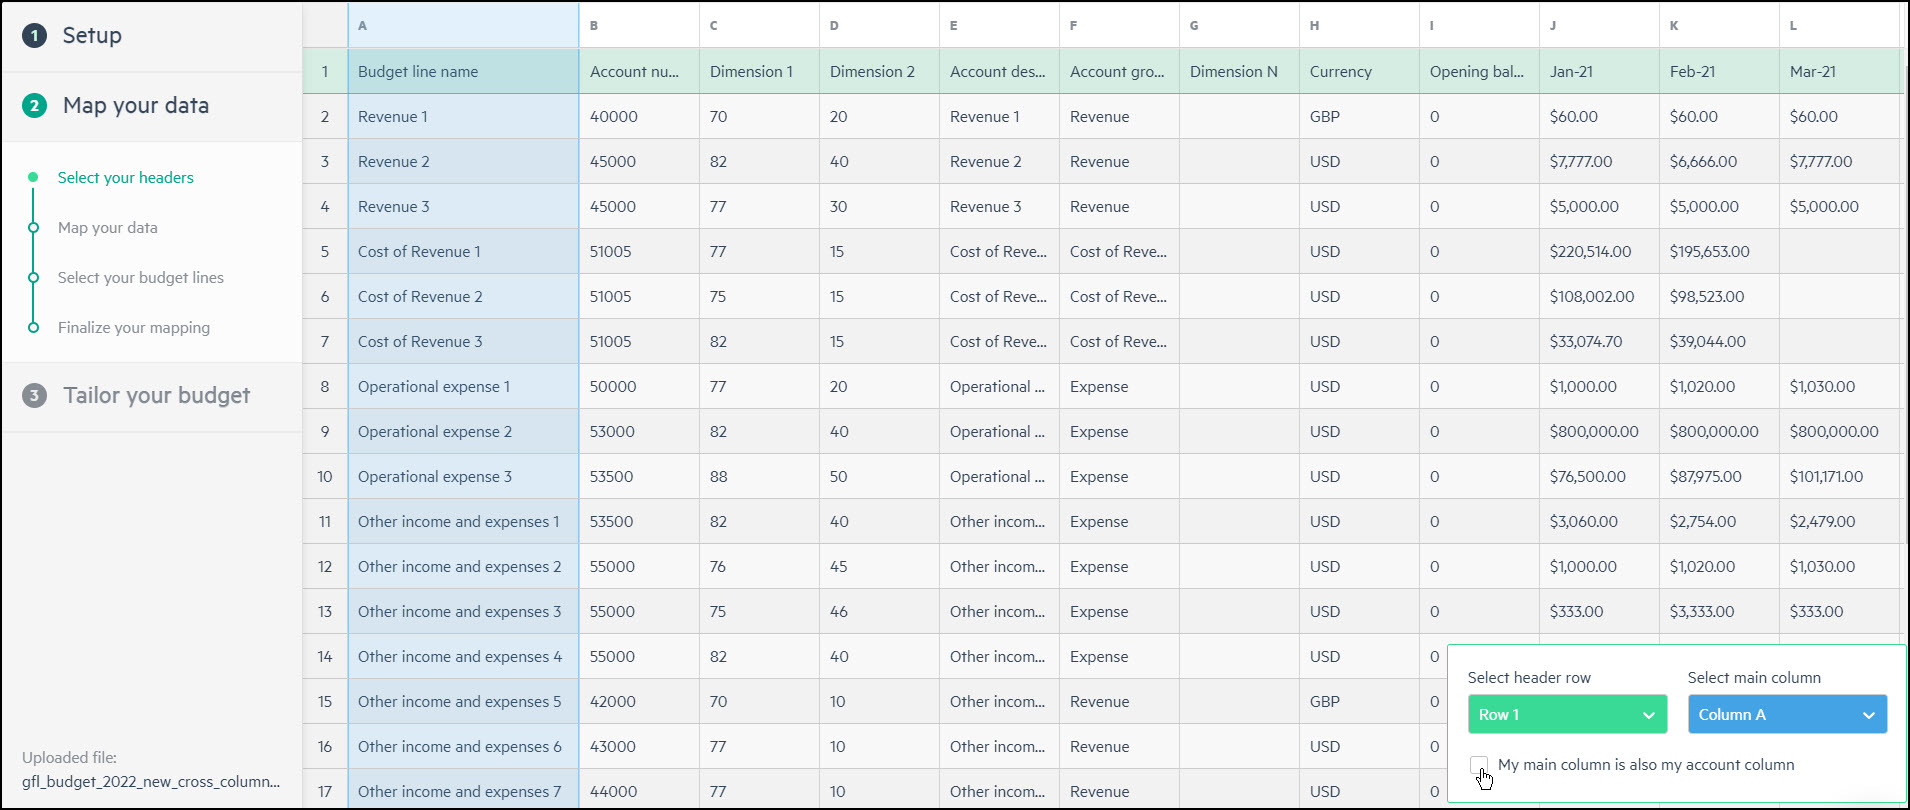This screenshot has width=1910, height=810.
Task: Go to Select your budget lines substep
Action: point(141,278)
